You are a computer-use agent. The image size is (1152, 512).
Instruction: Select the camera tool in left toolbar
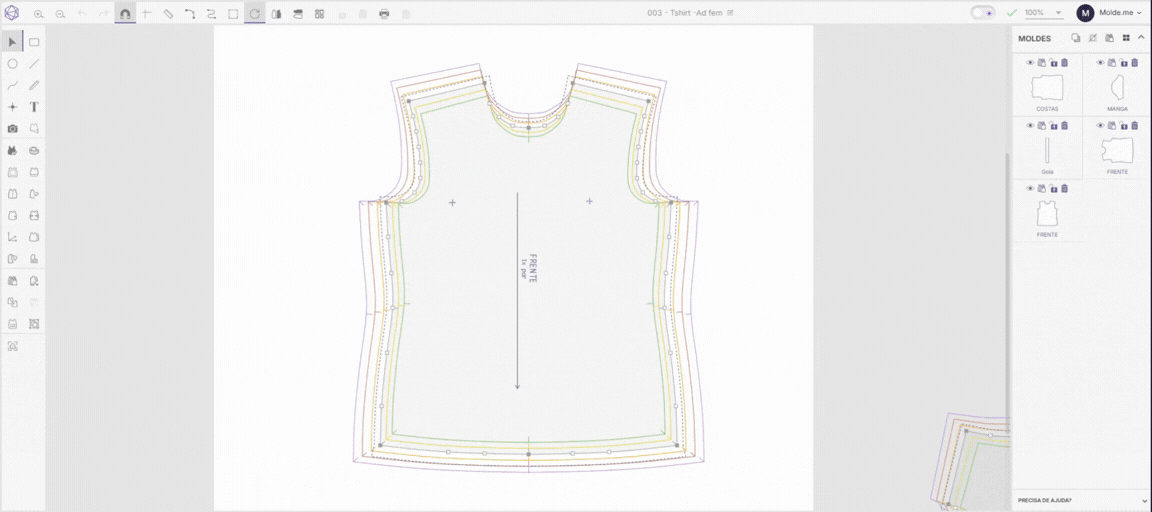pyautogui.click(x=12, y=129)
